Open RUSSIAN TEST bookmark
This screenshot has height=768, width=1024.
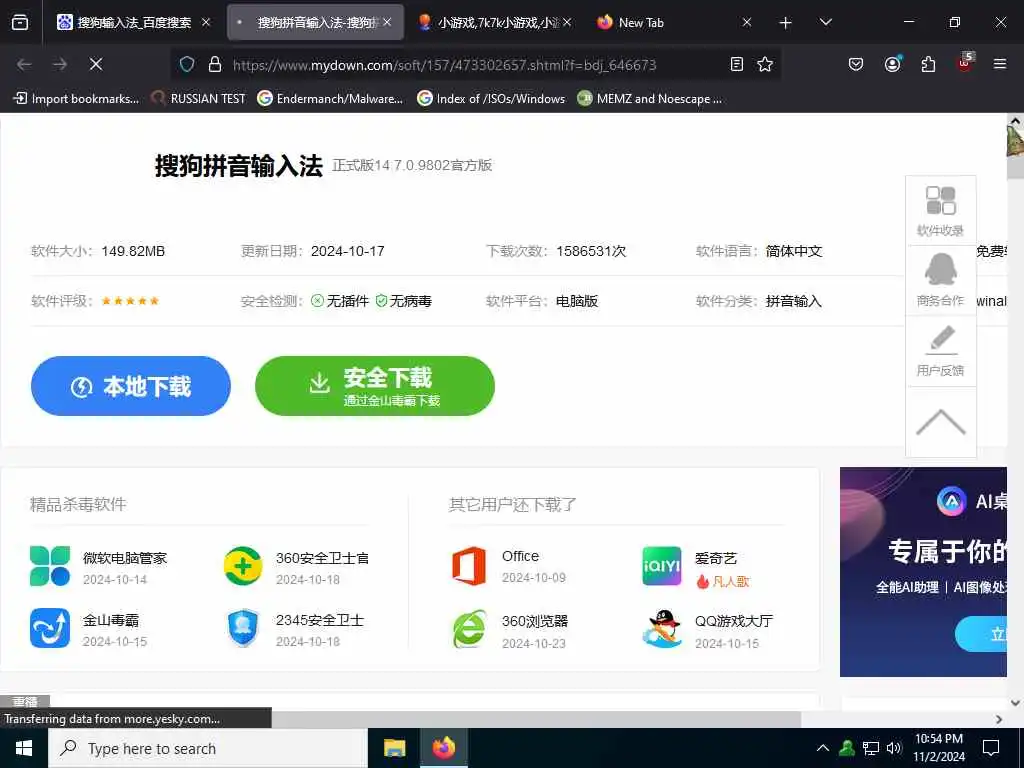coord(198,99)
